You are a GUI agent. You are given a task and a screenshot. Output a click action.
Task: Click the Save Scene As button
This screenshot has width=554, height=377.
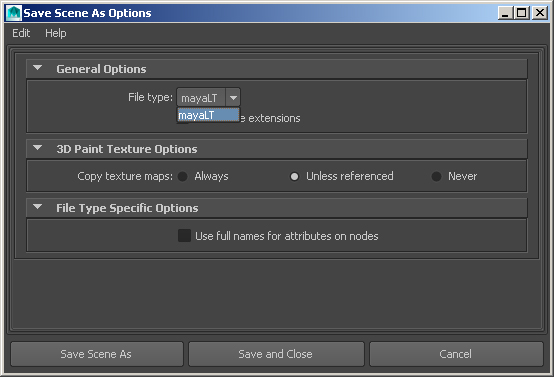click(x=97, y=354)
